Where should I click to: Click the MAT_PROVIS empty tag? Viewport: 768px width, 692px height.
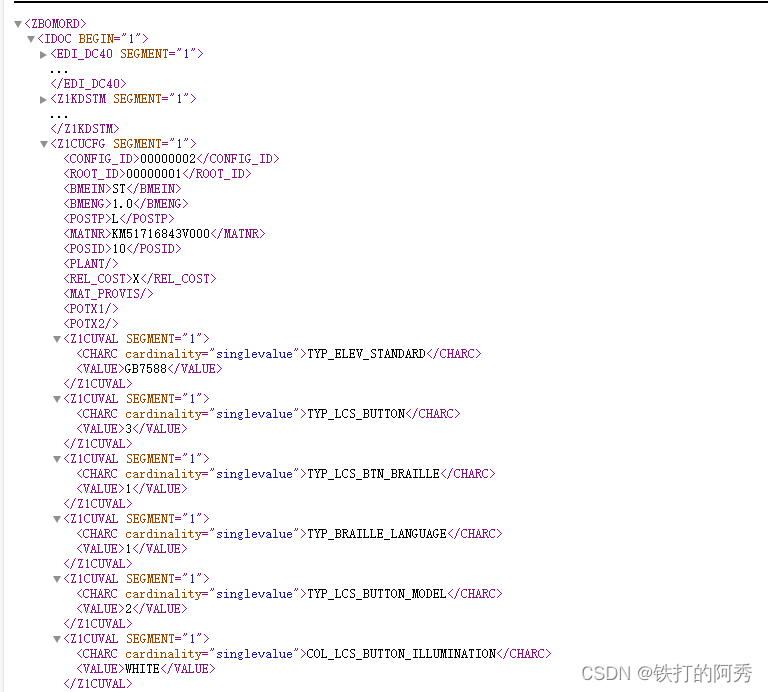[x=108, y=294]
